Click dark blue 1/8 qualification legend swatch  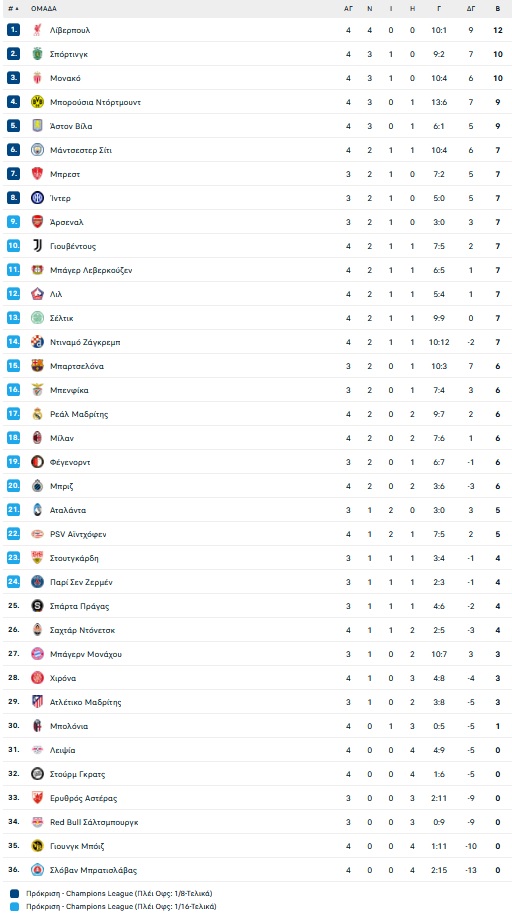coord(15,893)
